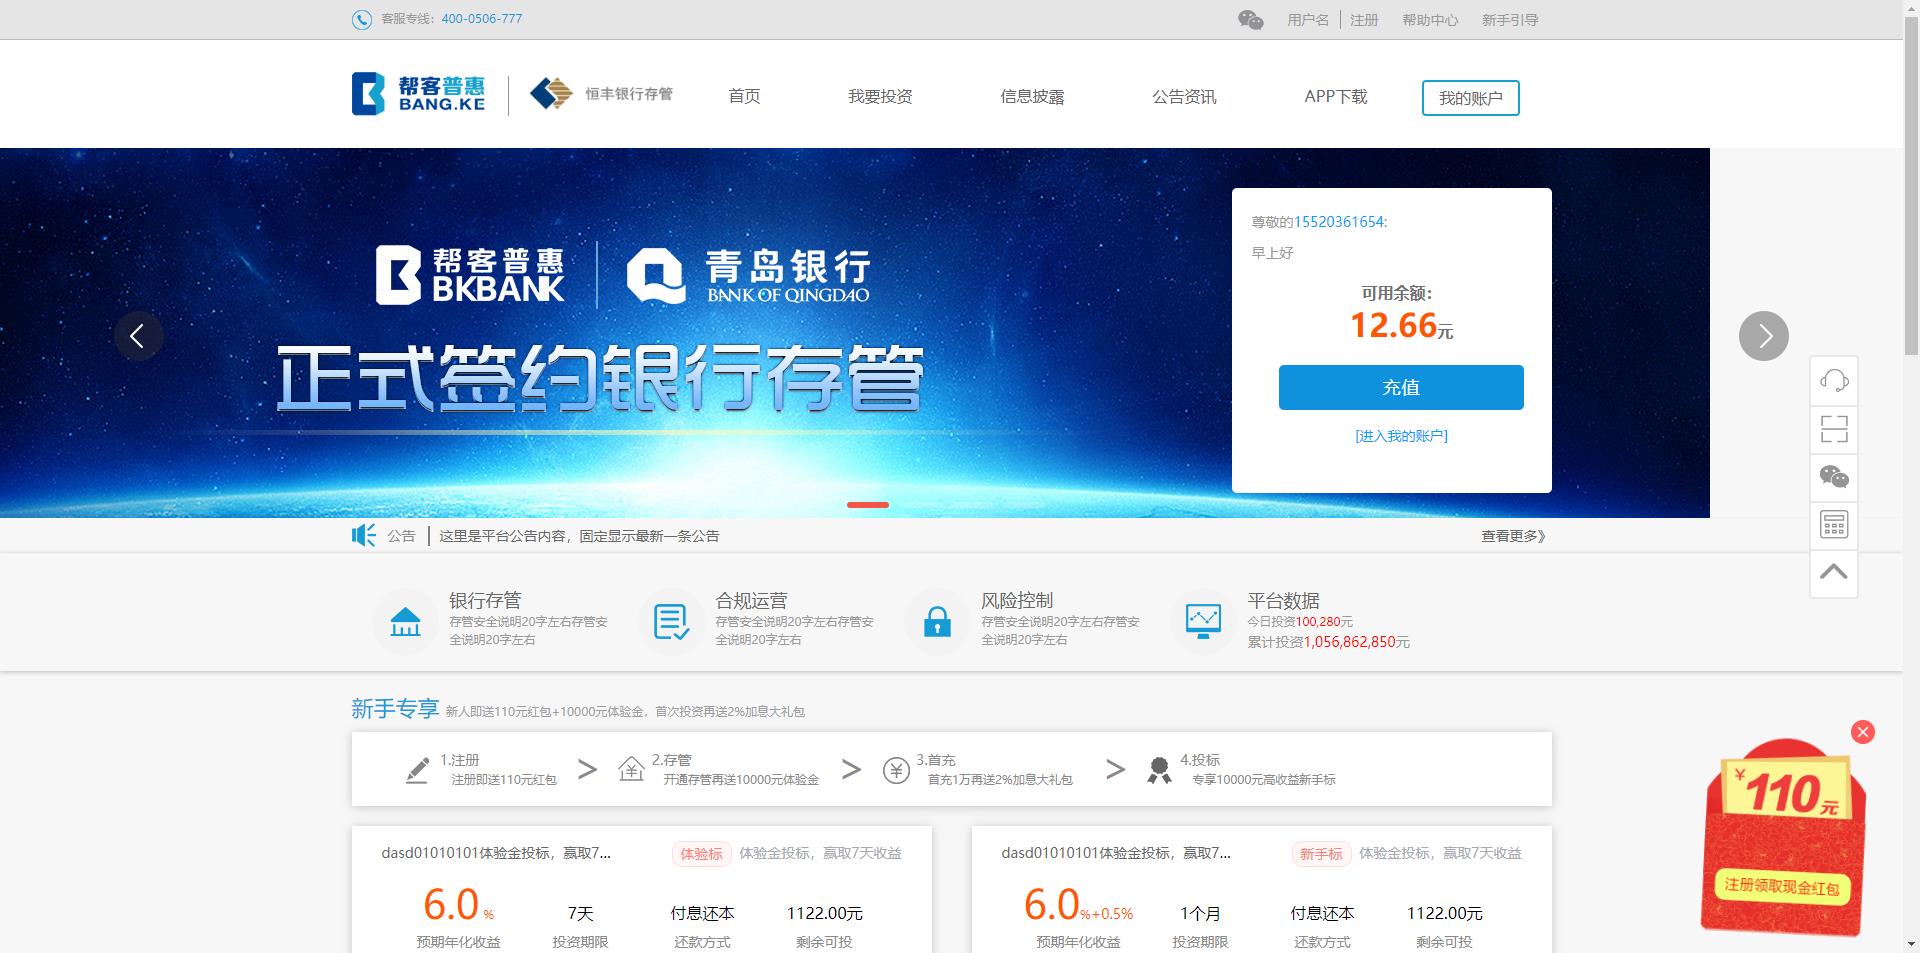Click 今日投资 100,280 figure

click(1300, 622)
